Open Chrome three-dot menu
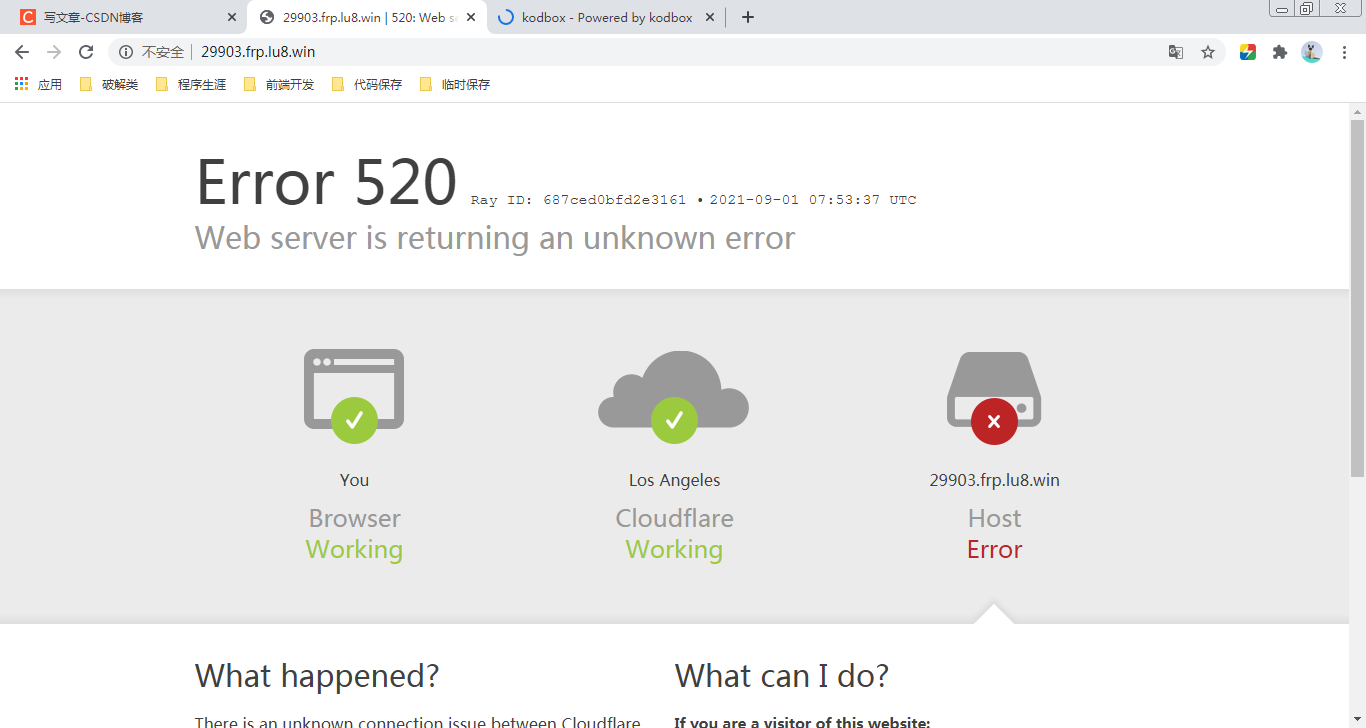1366x728 pixels. 1344,52
